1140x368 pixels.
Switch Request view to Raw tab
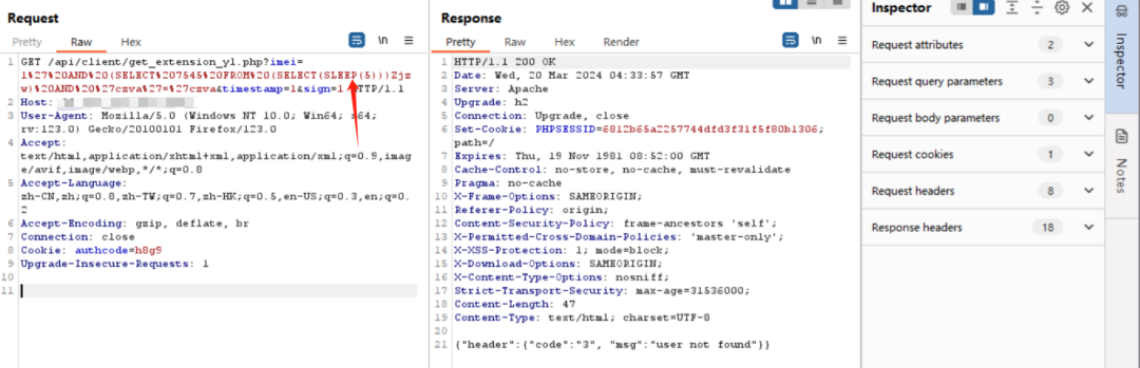[81, 42]
